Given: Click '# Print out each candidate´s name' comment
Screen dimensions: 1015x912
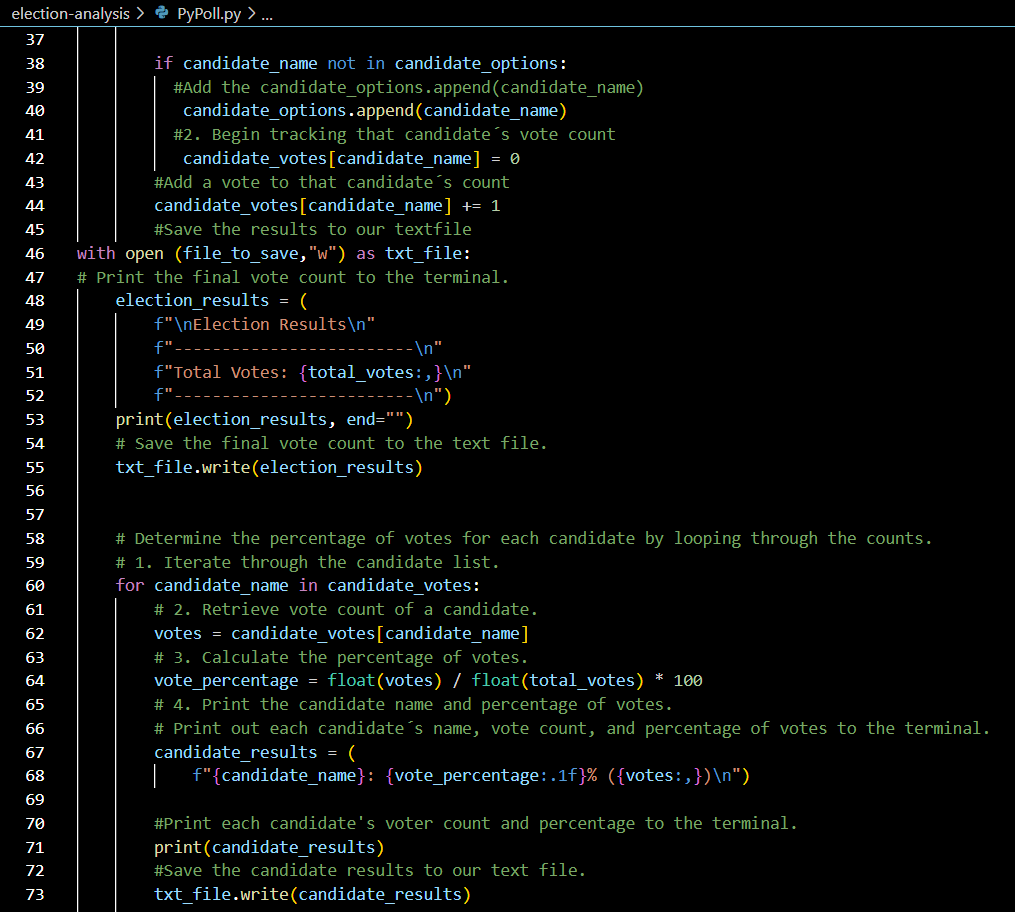Looking at the screenshot, I should click(x=572, y=729).
